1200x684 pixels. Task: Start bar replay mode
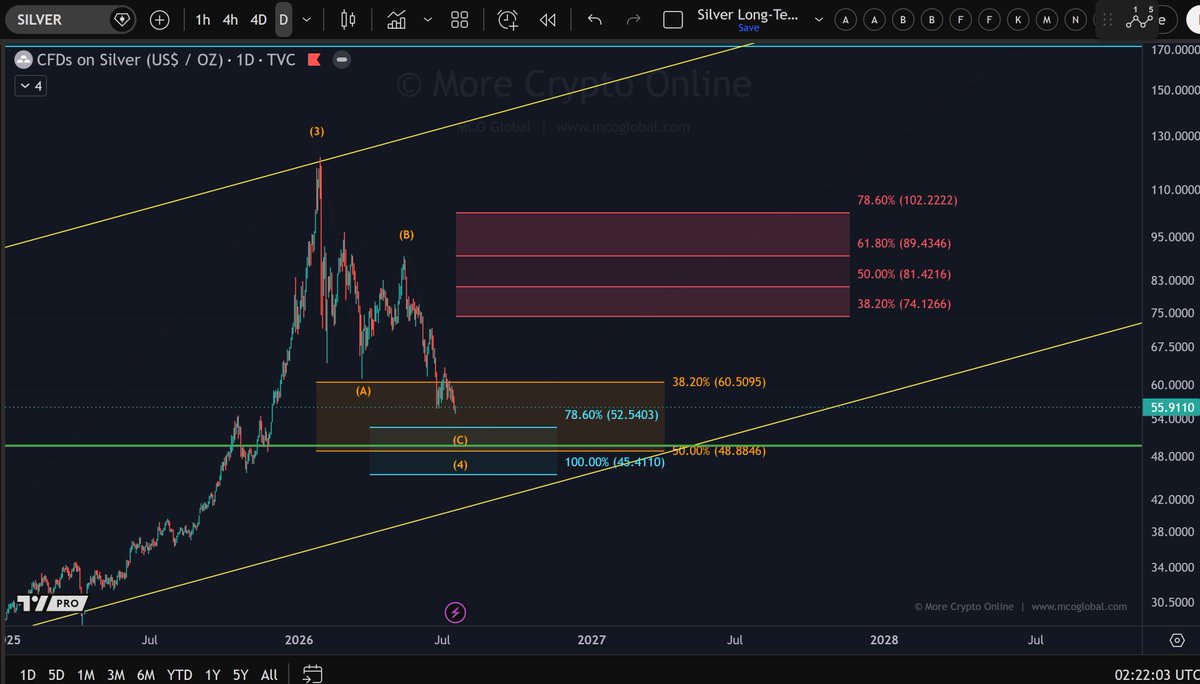[x=547, y=19]
